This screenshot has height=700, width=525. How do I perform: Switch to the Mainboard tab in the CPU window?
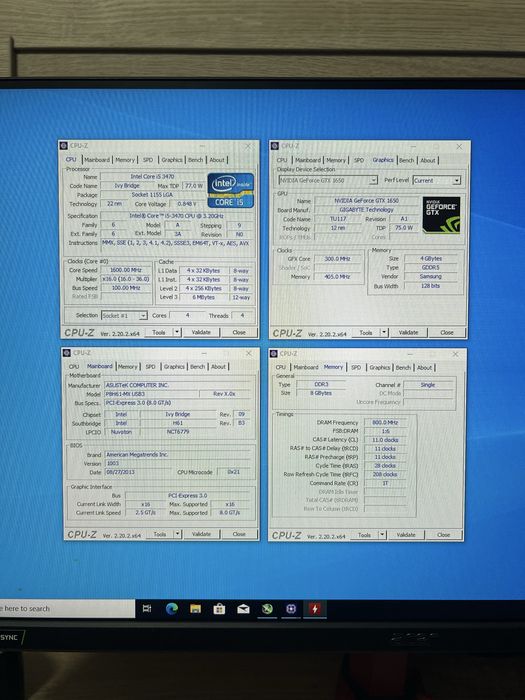(x=97, y=160)
